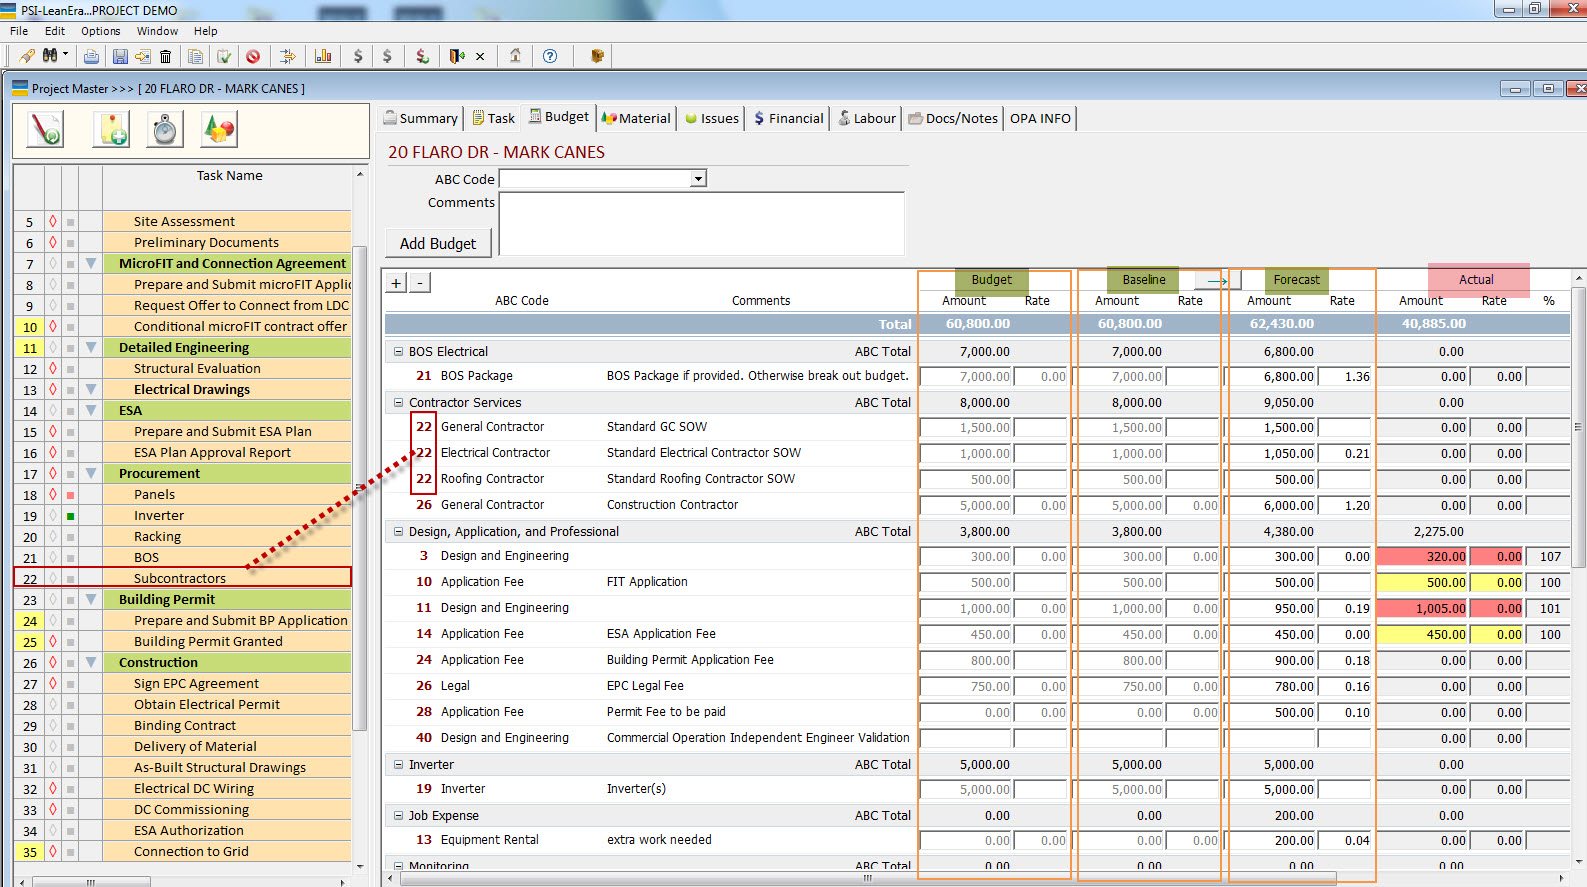This screenshot has height=887, width=1587.
Task: Collapse the MicroFIT and Connection Agreement group
Action: point(91,264)
